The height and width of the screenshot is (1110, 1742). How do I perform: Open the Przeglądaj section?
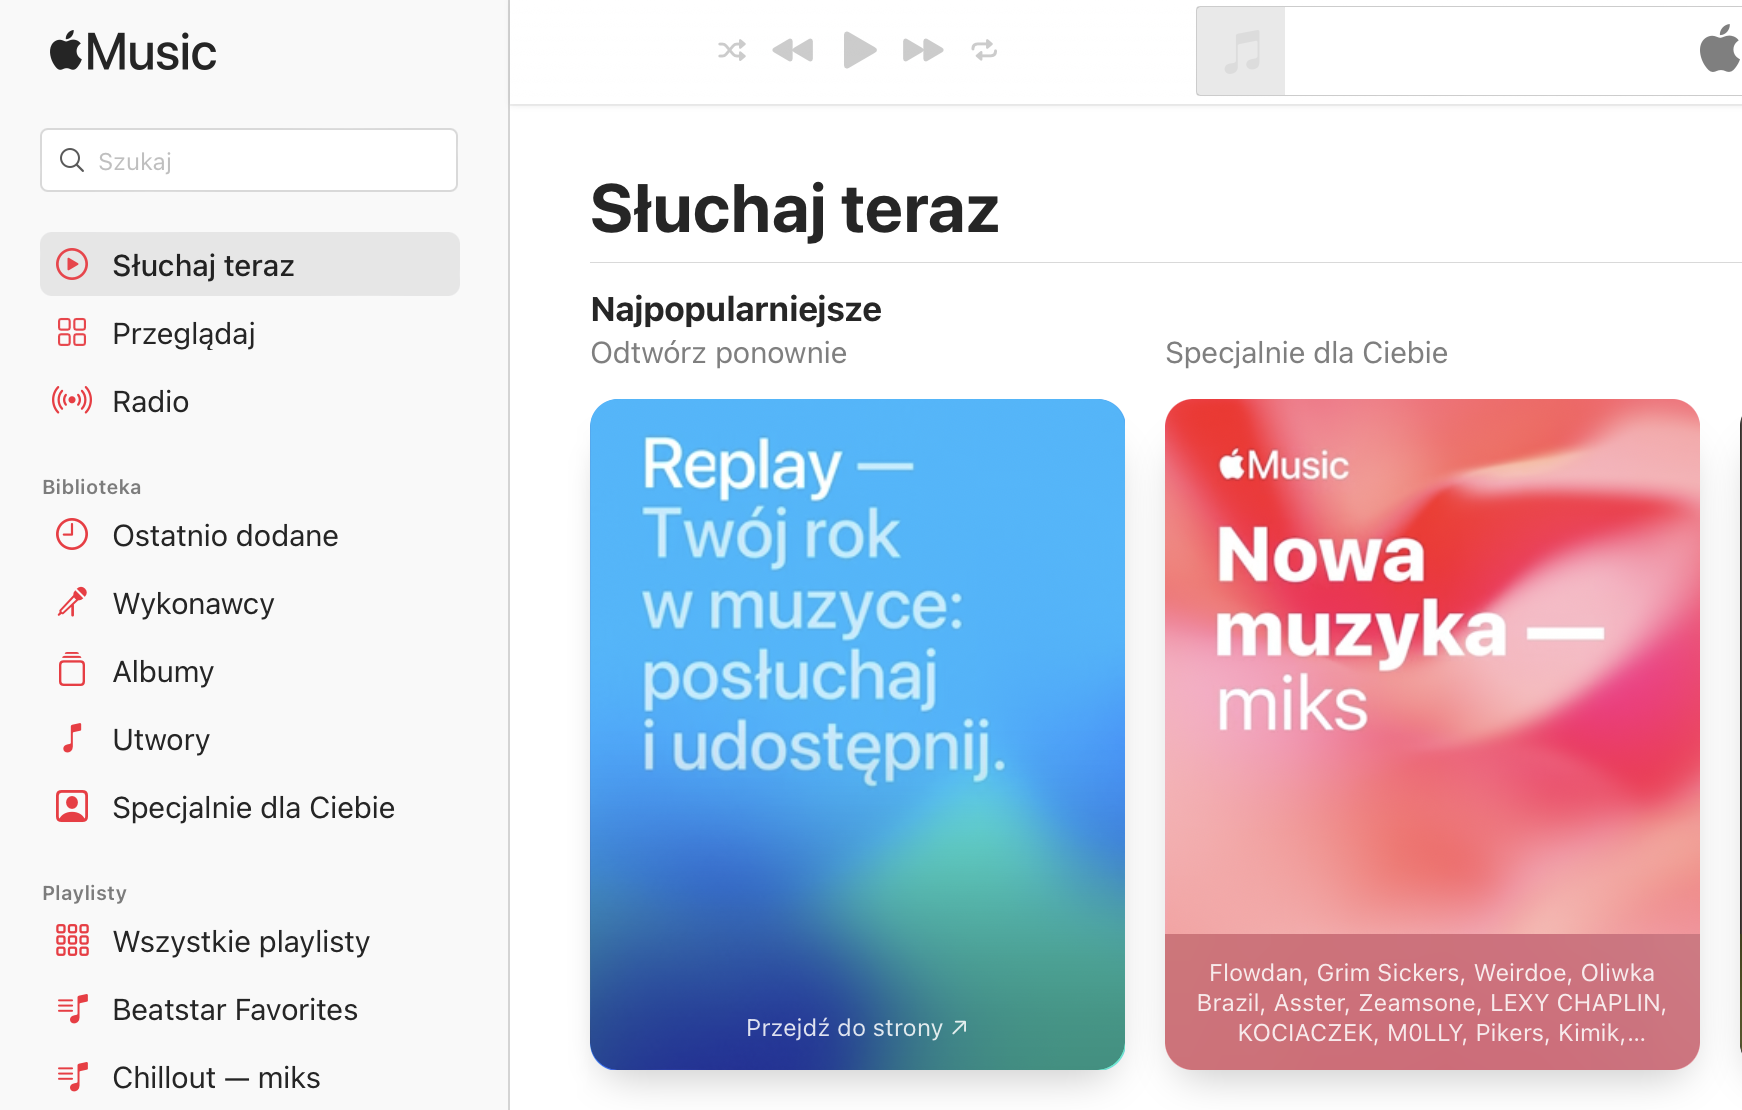point(250,332)
